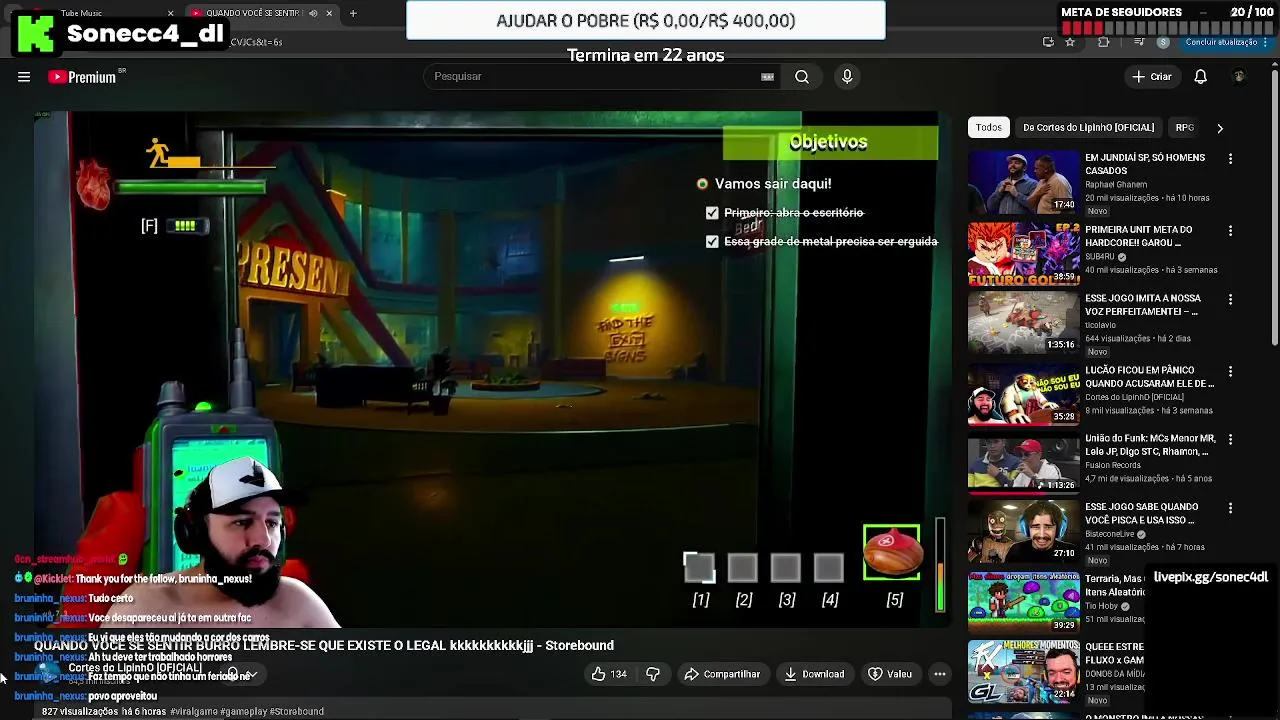Click the Download button
The width and height of the screenshot is (1280, 720).
point(814,674)
